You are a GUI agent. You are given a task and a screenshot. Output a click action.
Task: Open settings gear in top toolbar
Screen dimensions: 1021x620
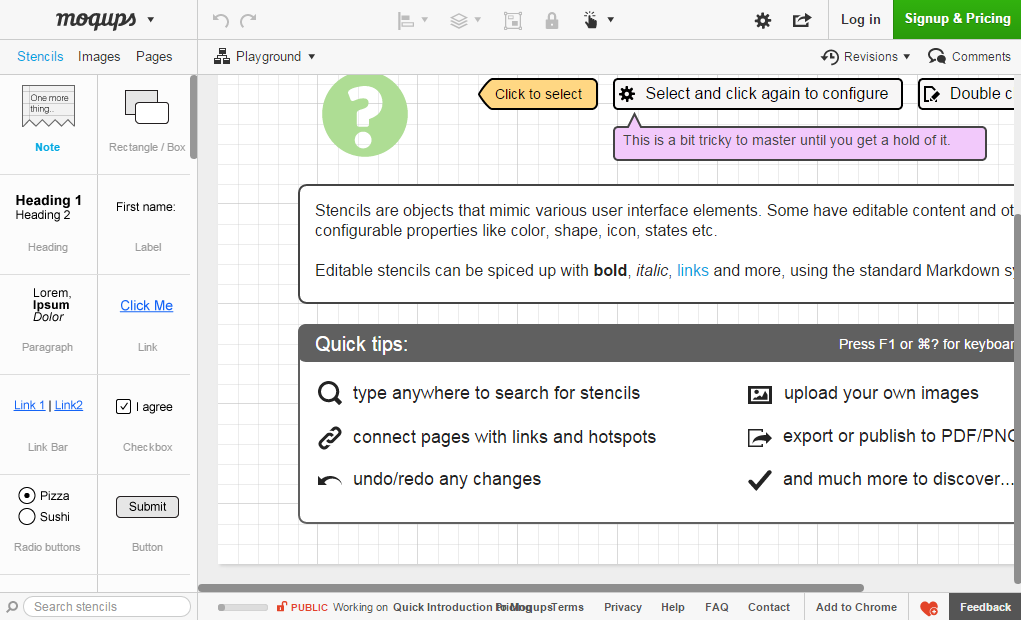[x=762, y=20]
